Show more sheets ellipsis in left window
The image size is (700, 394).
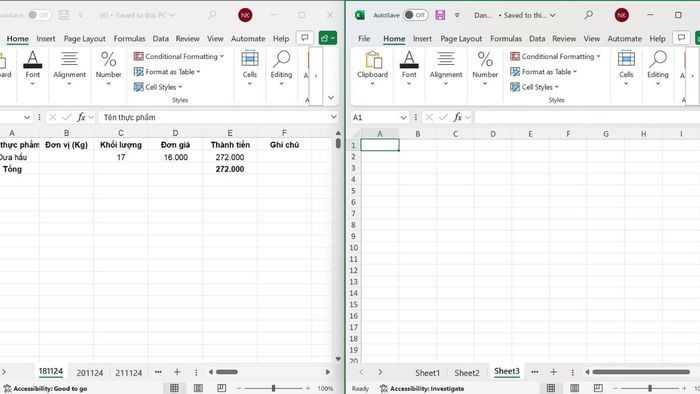point(158,372)
